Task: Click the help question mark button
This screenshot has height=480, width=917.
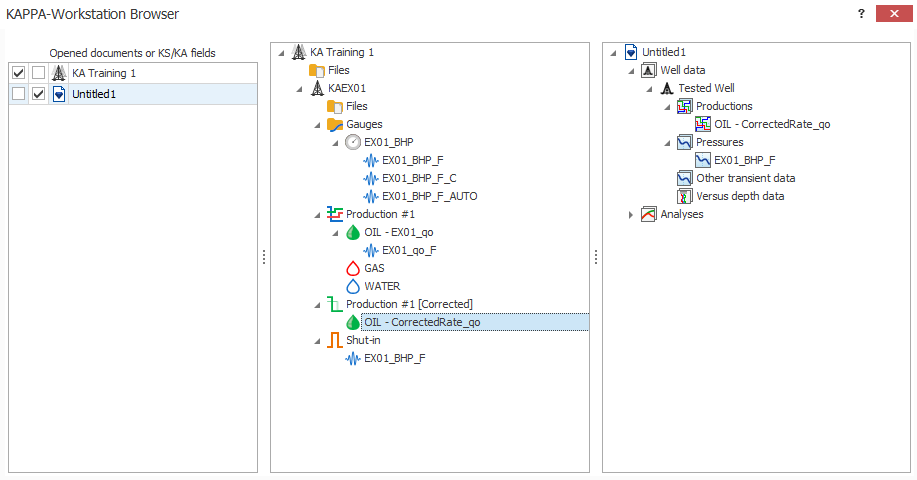Action: [x=861, y=13]
